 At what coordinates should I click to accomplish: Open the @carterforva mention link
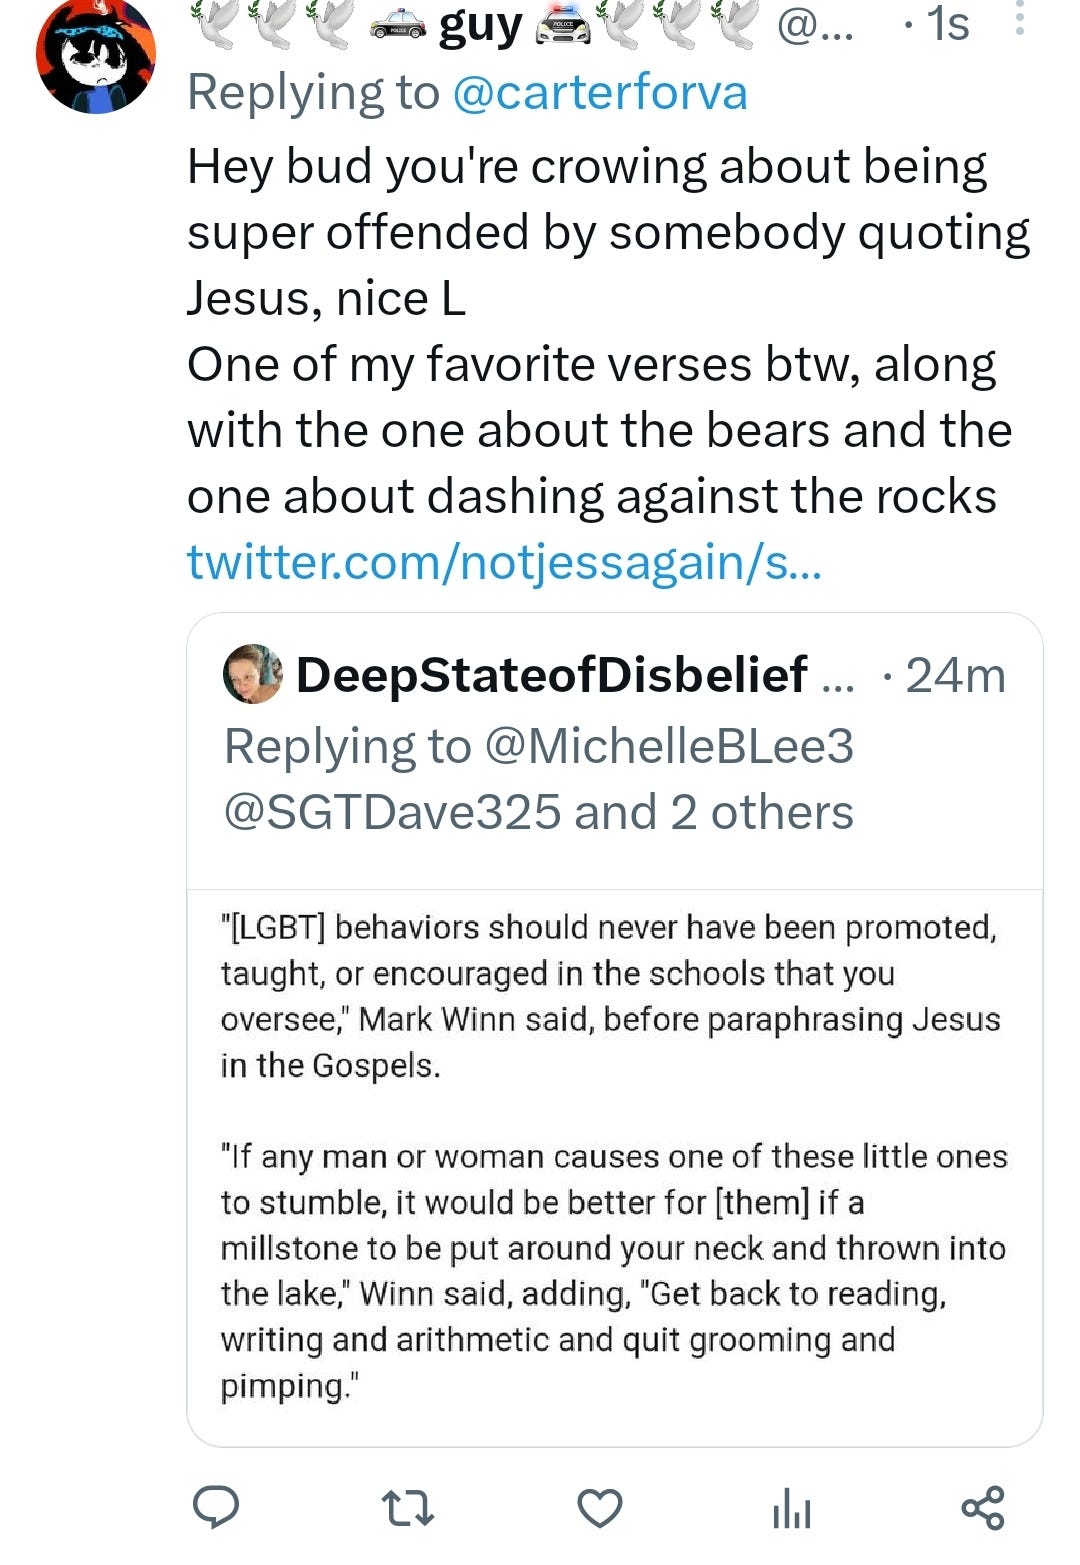[x=600, y=93]
